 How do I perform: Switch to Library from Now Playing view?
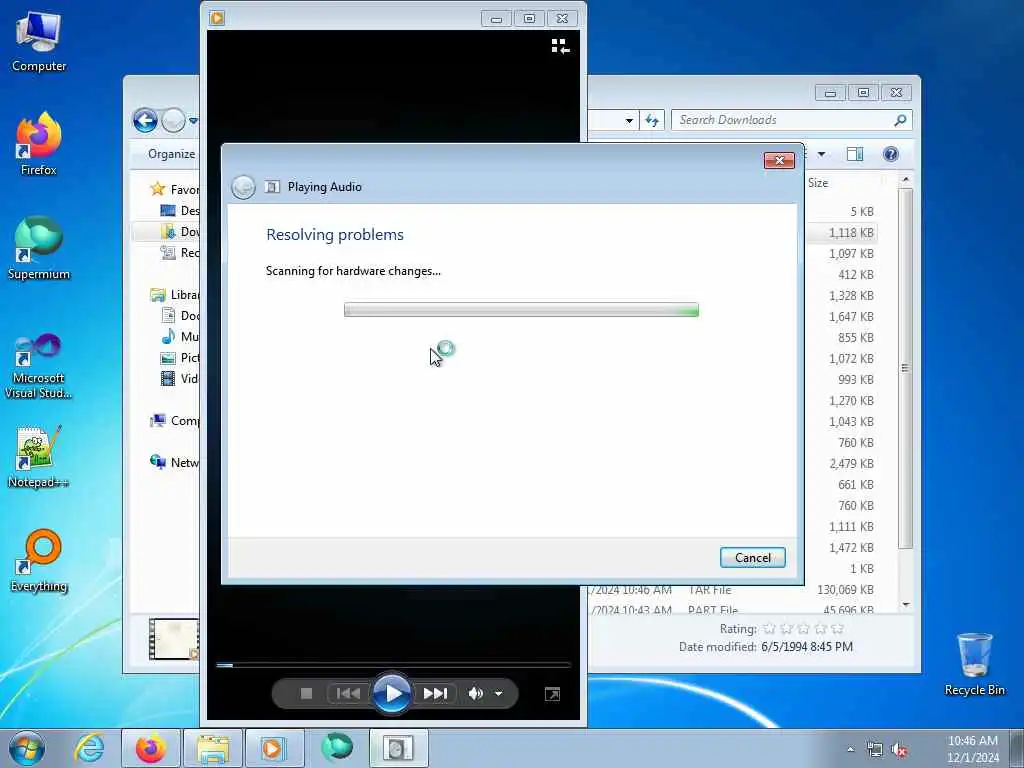click(x=560, y=46)
